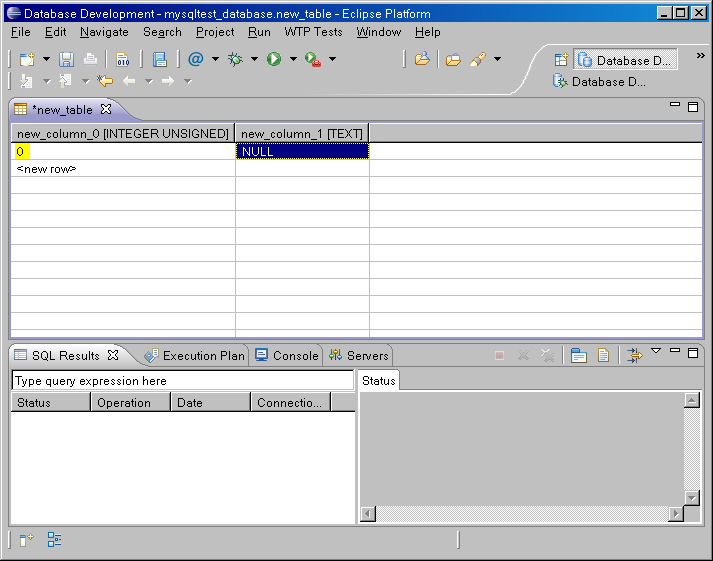The height and width of the screenshot is (561, 713).
Task: Click the back navigation arrow icon
Action: click(129, 81)
